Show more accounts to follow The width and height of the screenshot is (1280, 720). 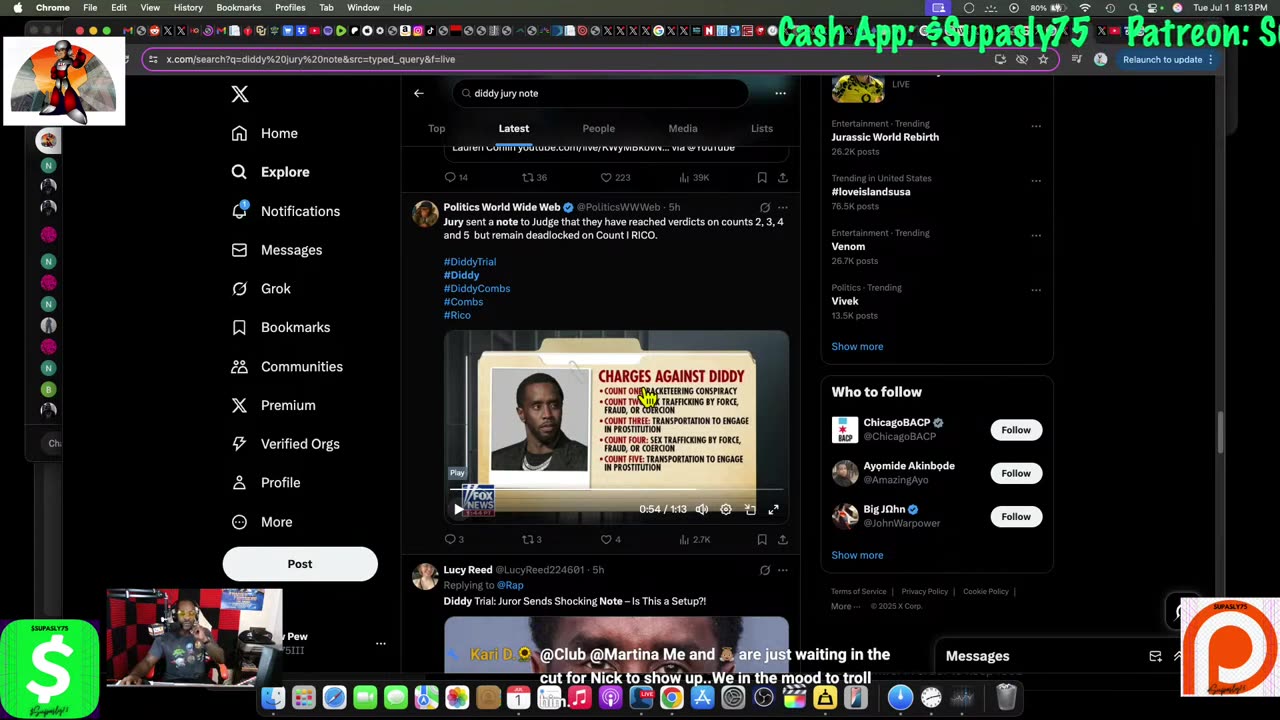pos(857,555)
